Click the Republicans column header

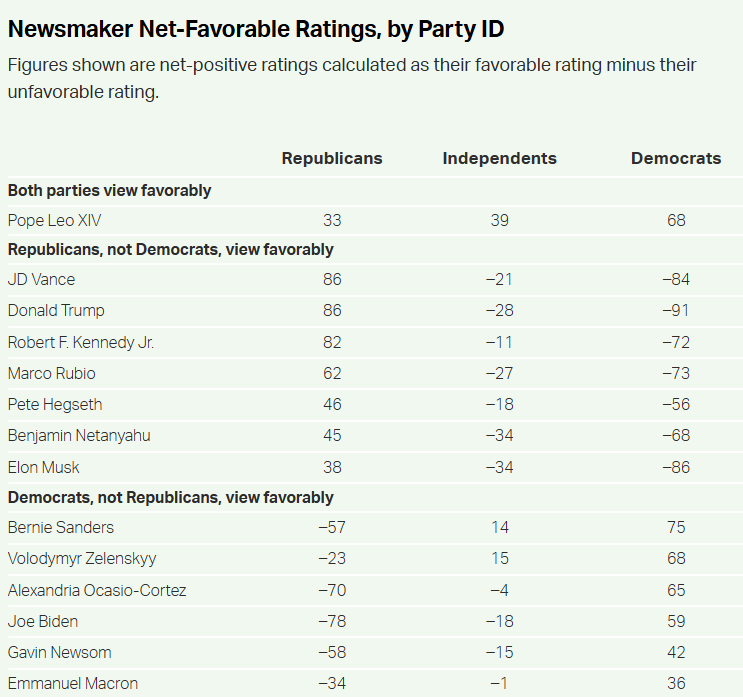coord(332,158)
